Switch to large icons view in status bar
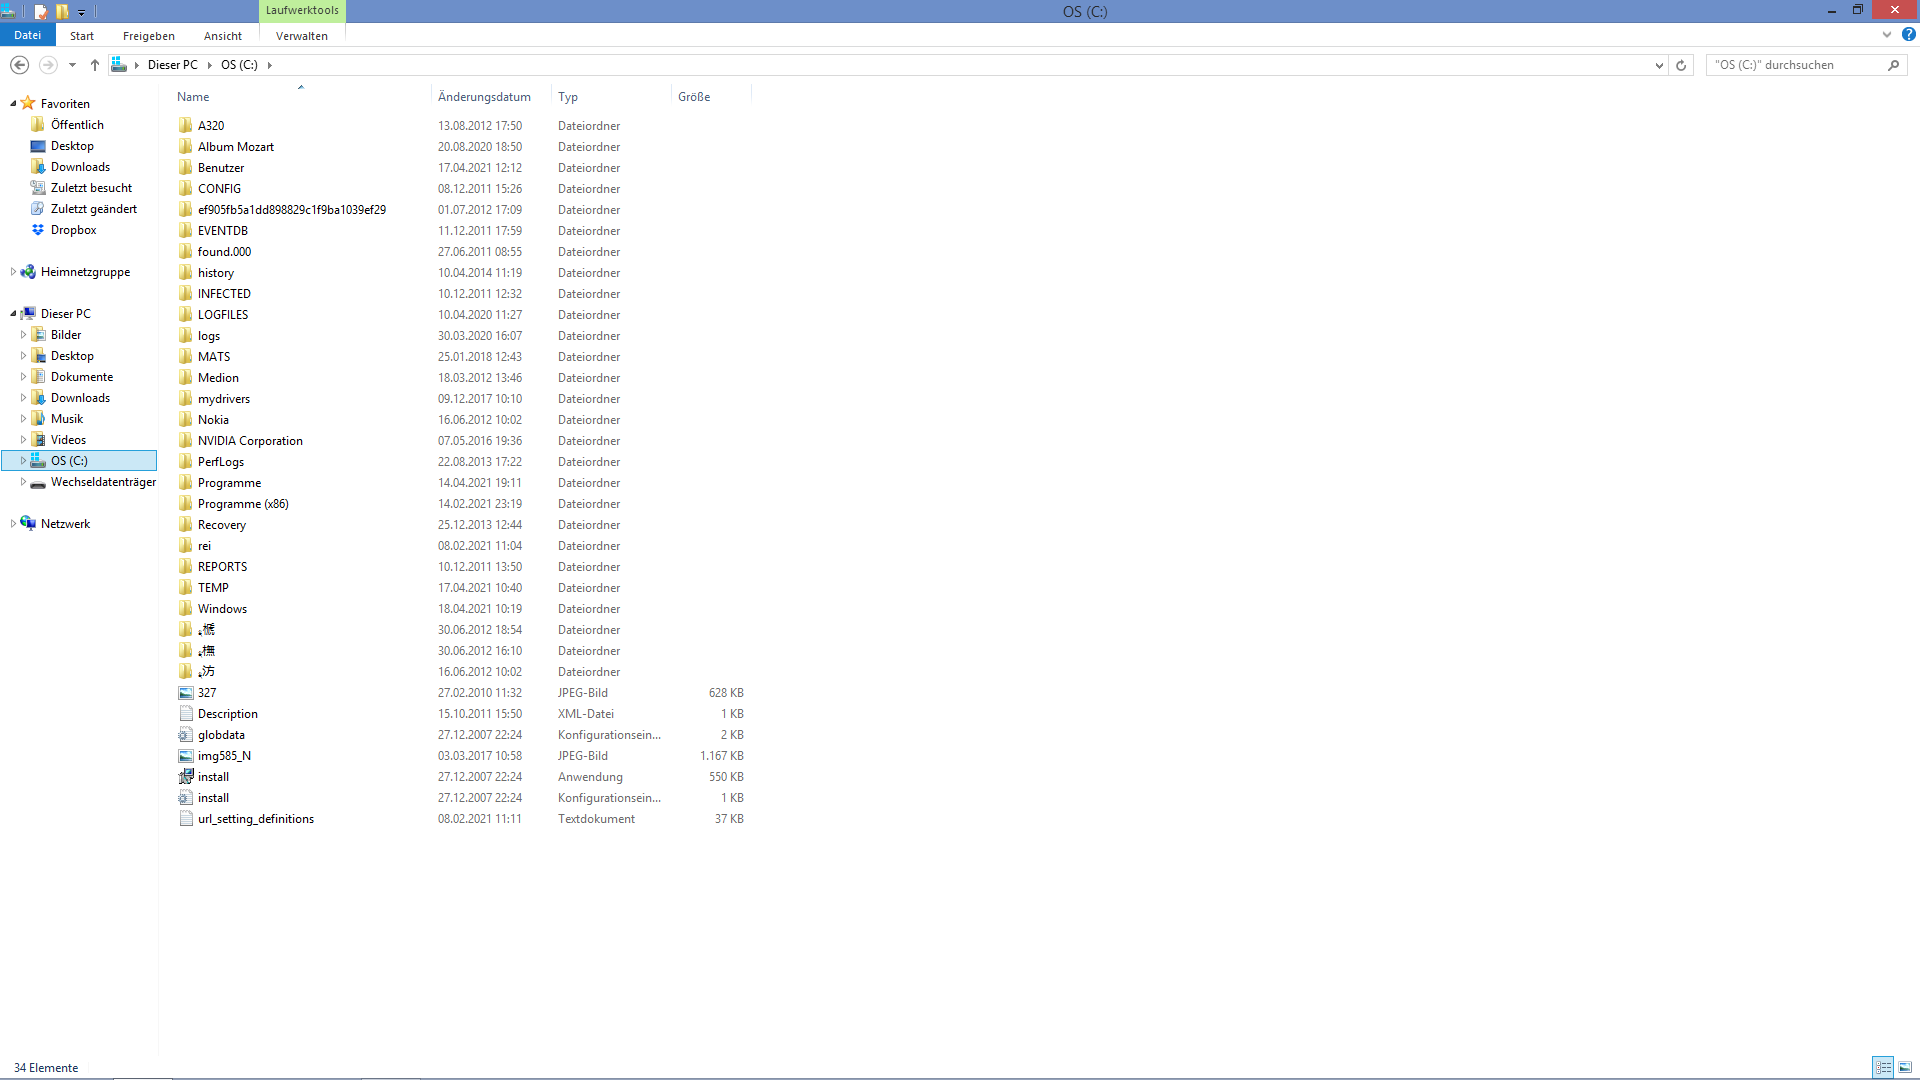Image resolution: width=1920 pixels, height=1080 pixels. 1905,1067
